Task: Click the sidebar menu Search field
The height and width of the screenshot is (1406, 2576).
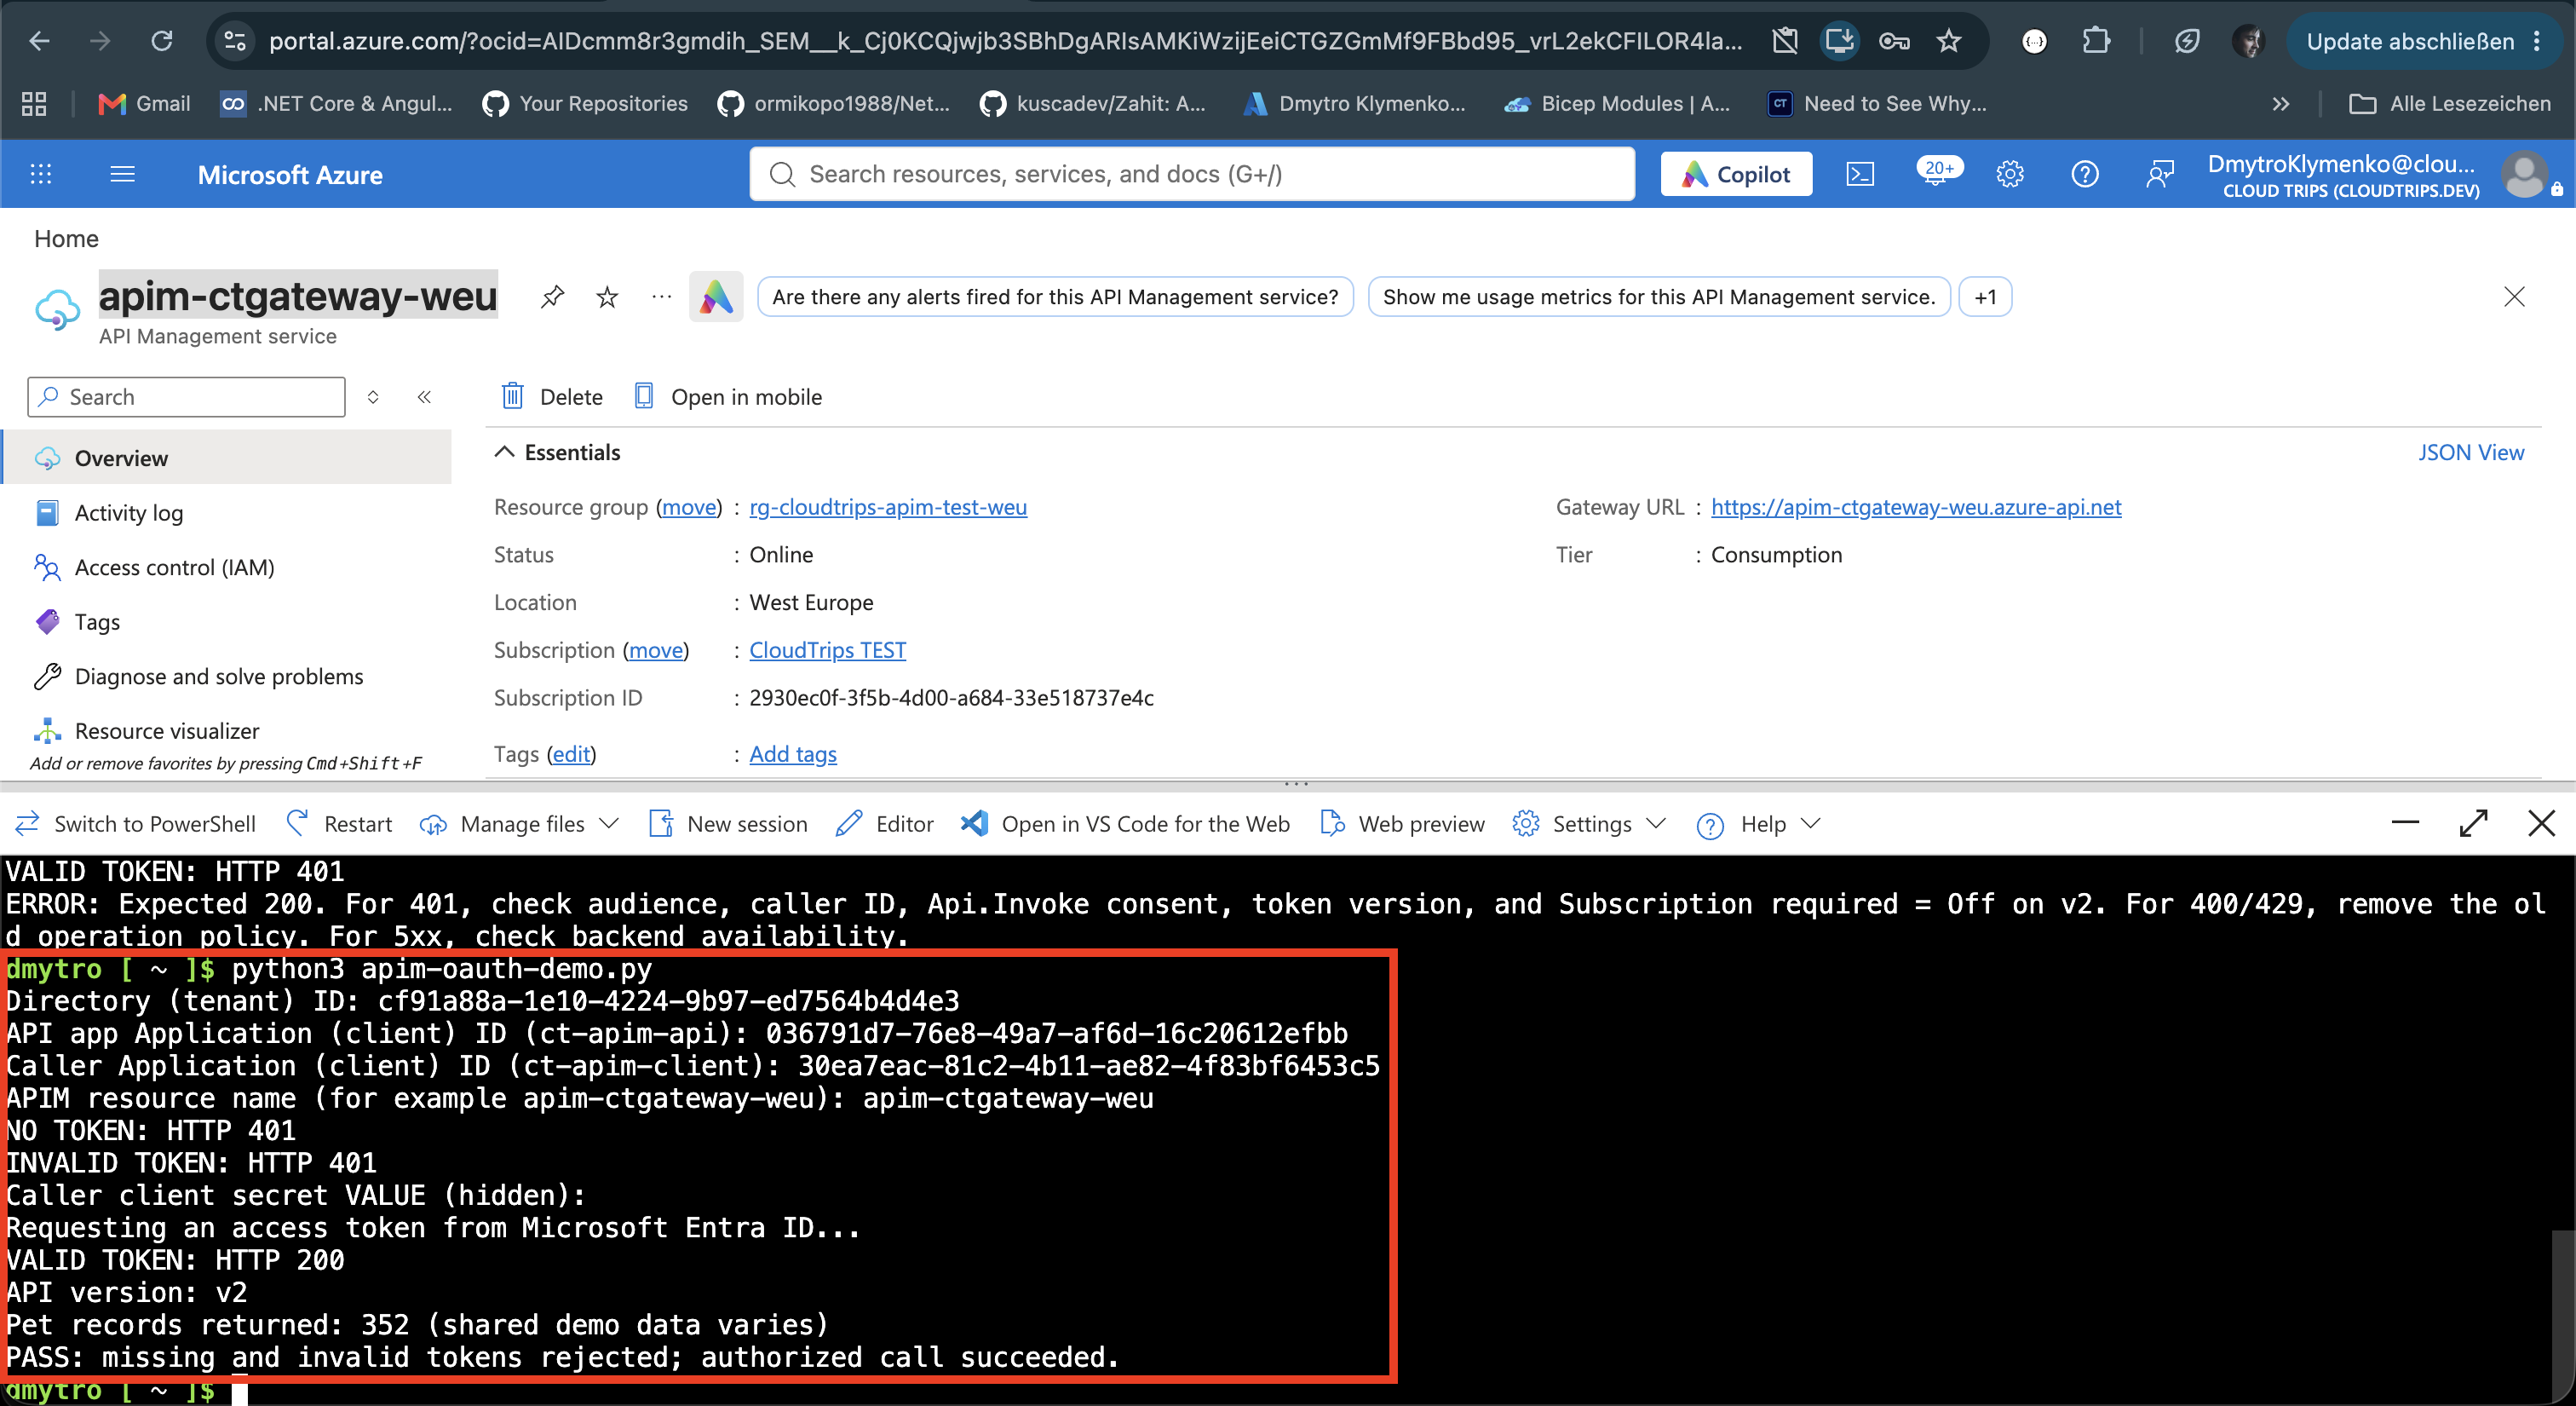Action: pos(187,397)
